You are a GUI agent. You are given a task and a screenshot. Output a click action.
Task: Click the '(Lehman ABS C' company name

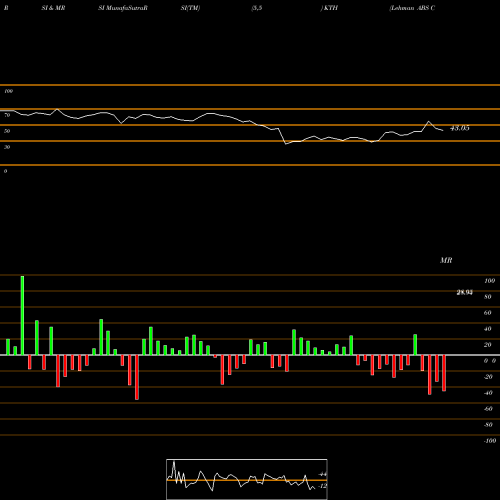(x=412, y=8)
